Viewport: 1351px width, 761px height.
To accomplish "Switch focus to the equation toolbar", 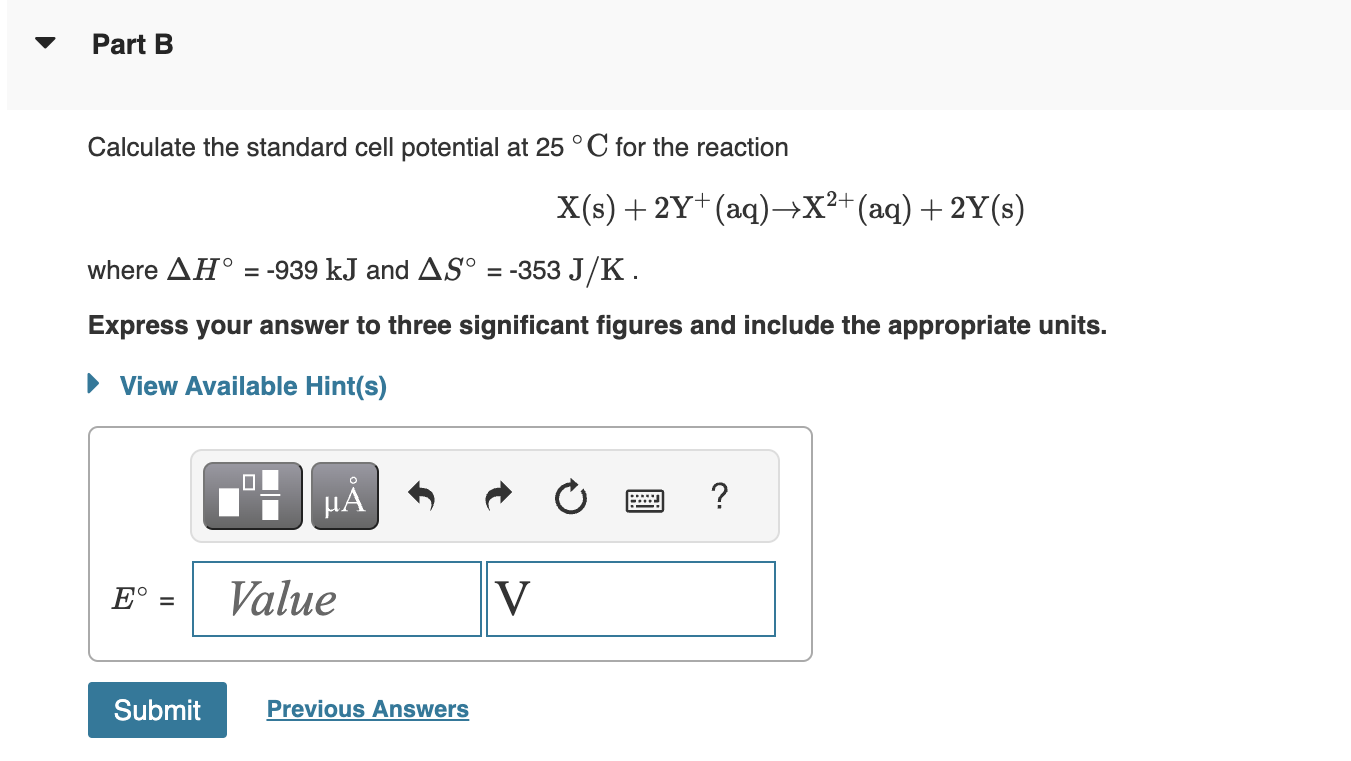I will click(x=484, y=495).
